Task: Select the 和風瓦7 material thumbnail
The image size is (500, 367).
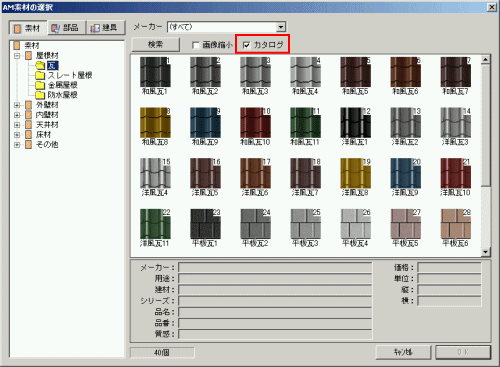Action: coord(456,72)
